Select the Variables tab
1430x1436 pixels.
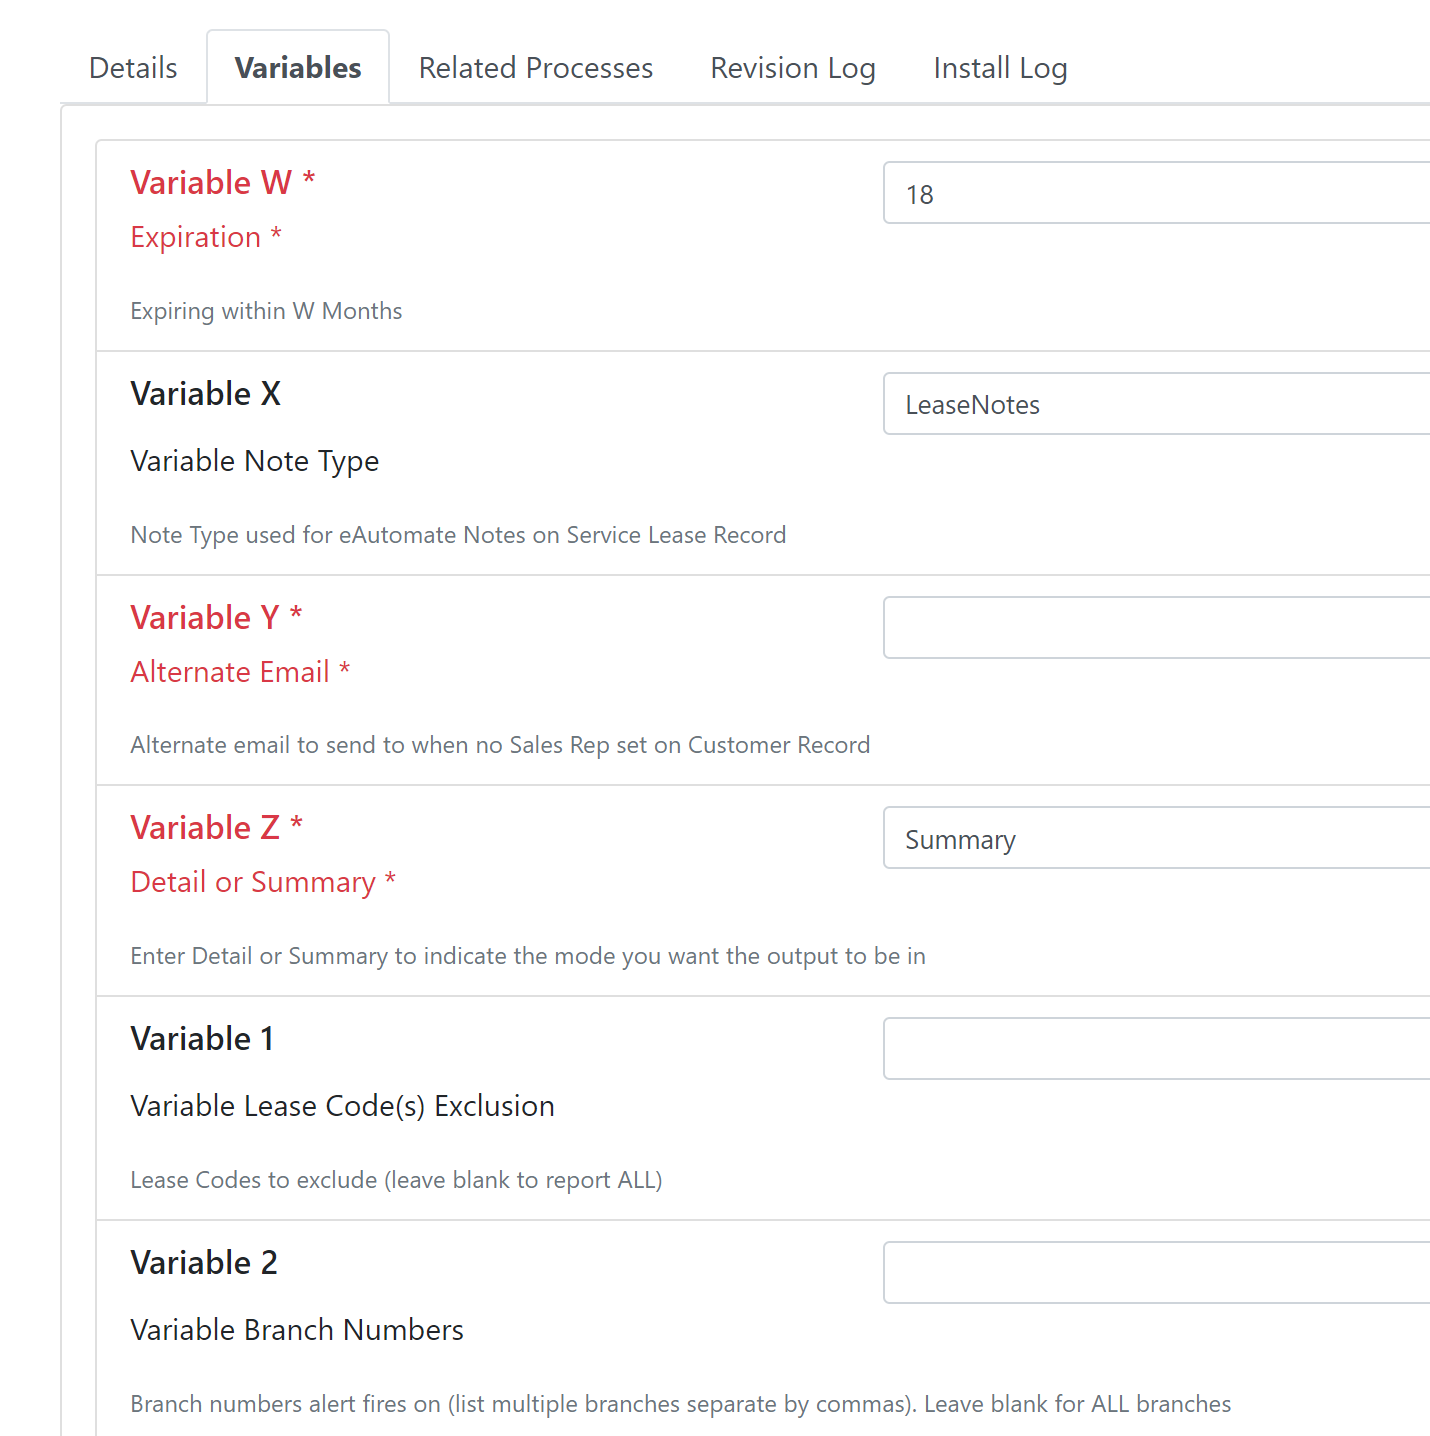coord(298,68)
